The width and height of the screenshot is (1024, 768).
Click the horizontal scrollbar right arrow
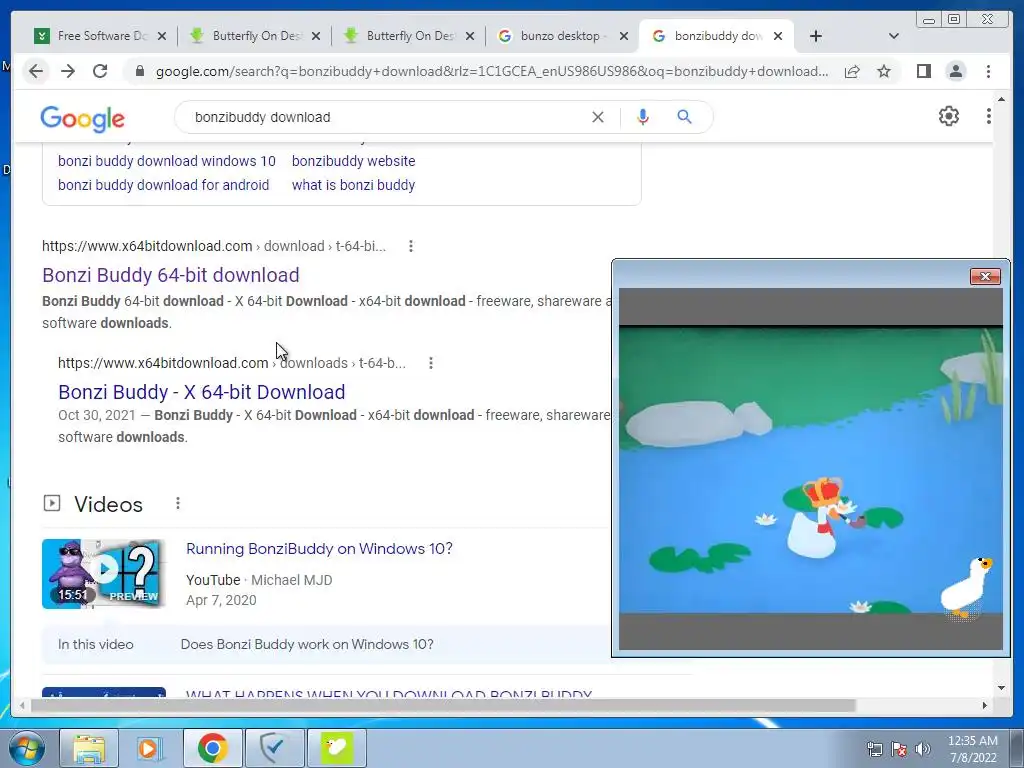pos(985,705)
